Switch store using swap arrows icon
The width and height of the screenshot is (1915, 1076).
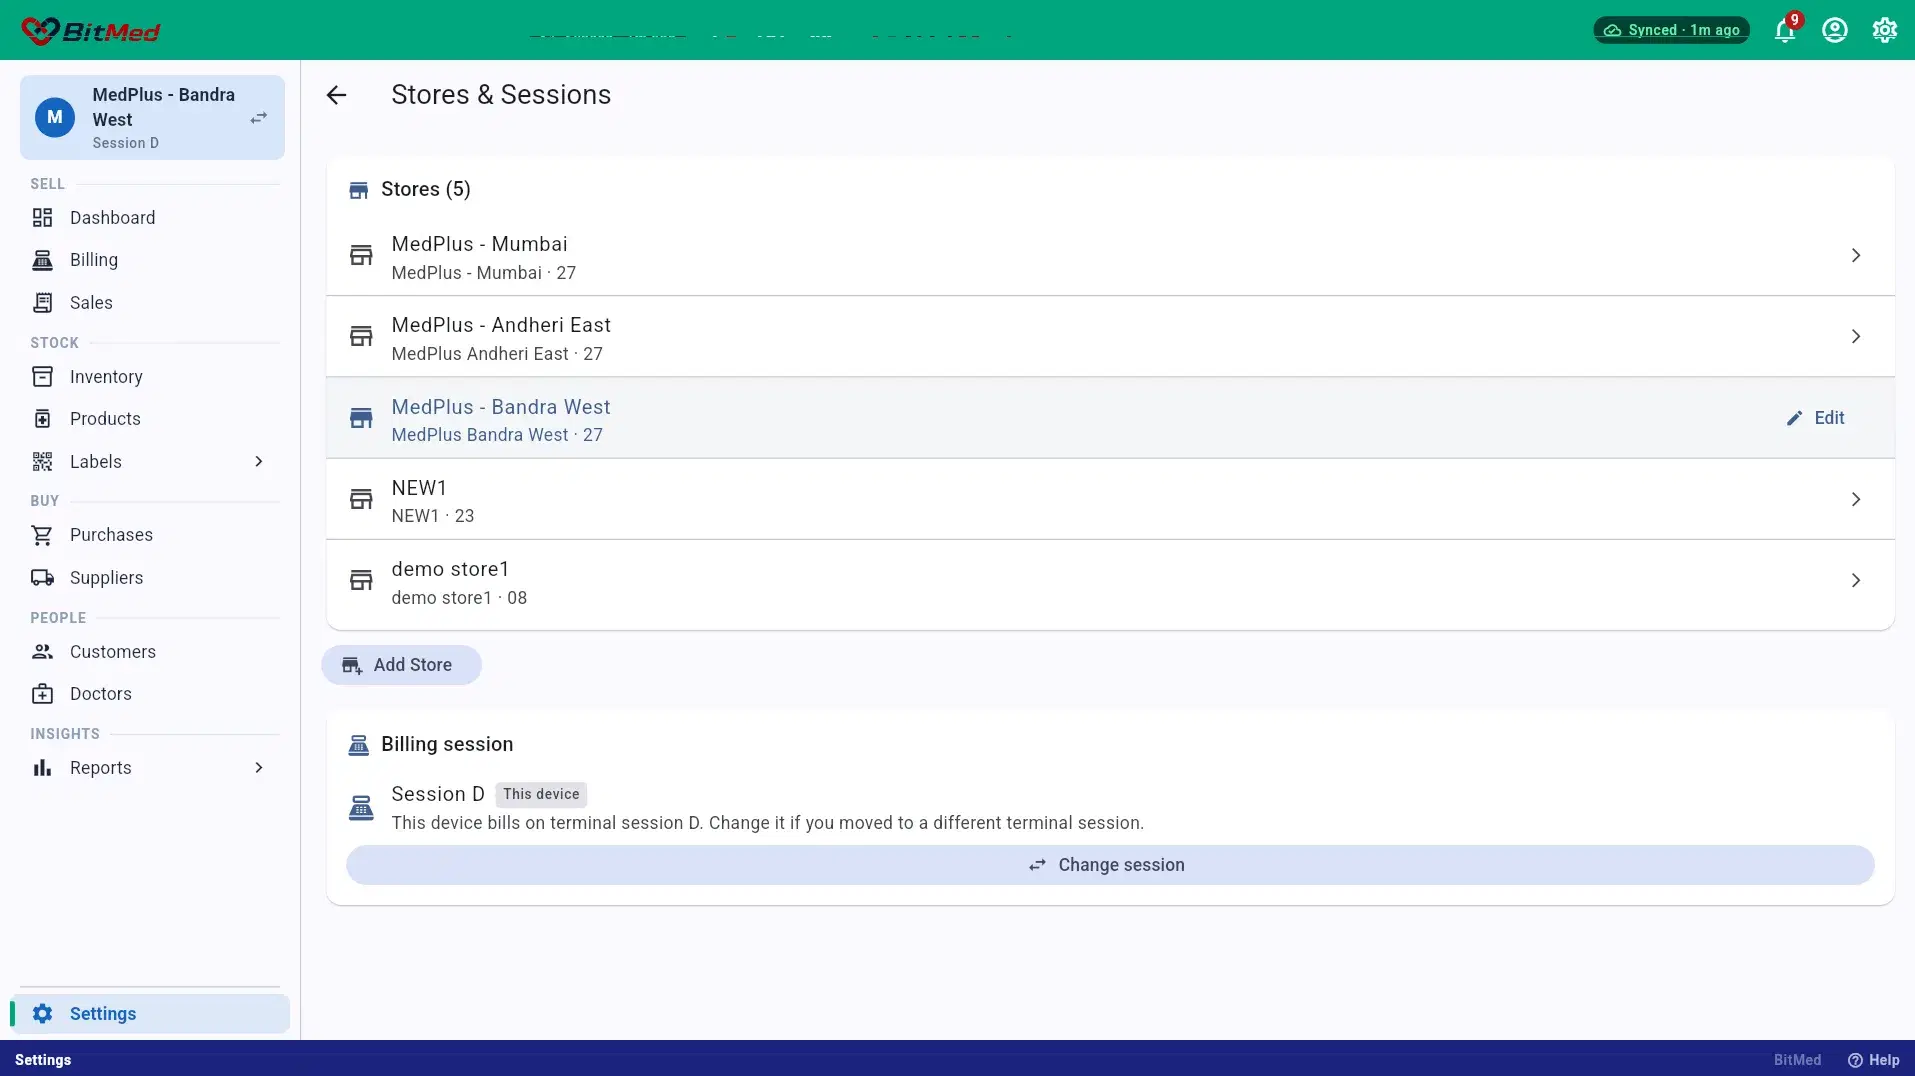259,118
